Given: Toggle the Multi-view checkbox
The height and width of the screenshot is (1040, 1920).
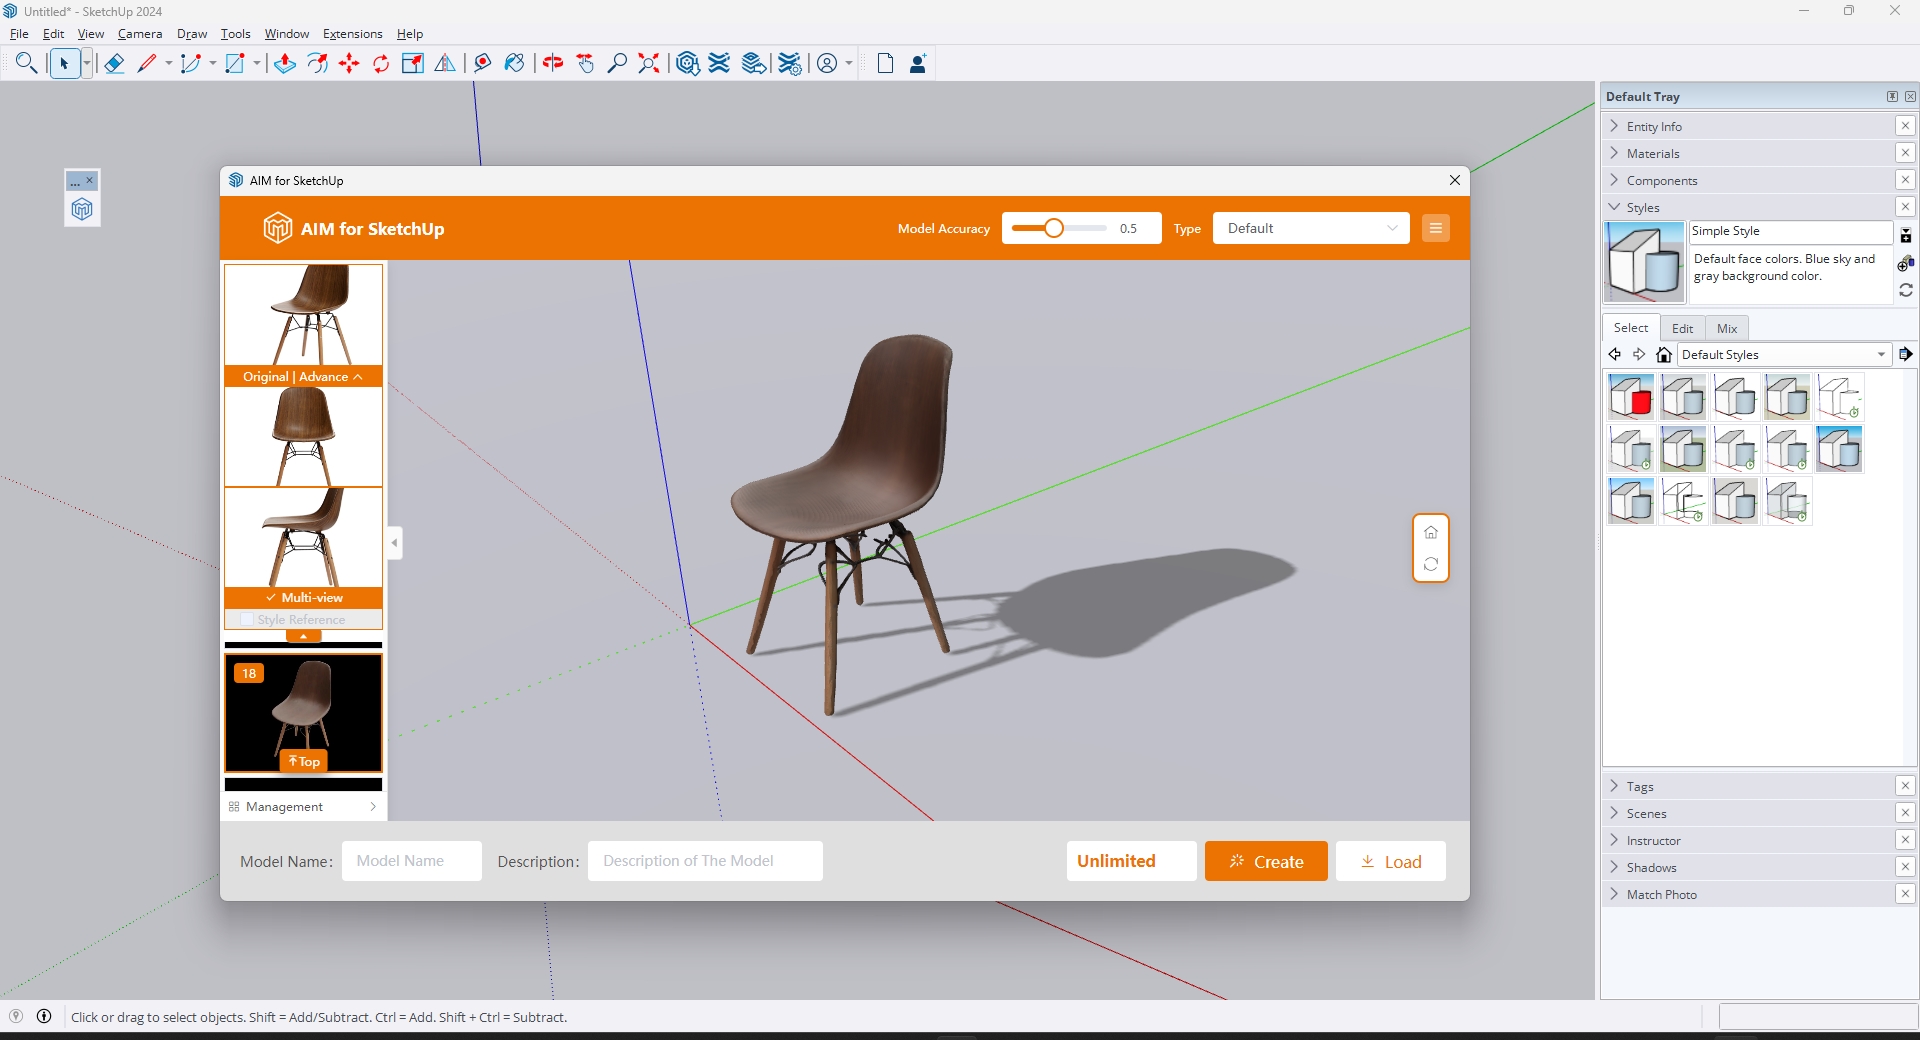Looking at the screenshot, I should tap(271, 597).
